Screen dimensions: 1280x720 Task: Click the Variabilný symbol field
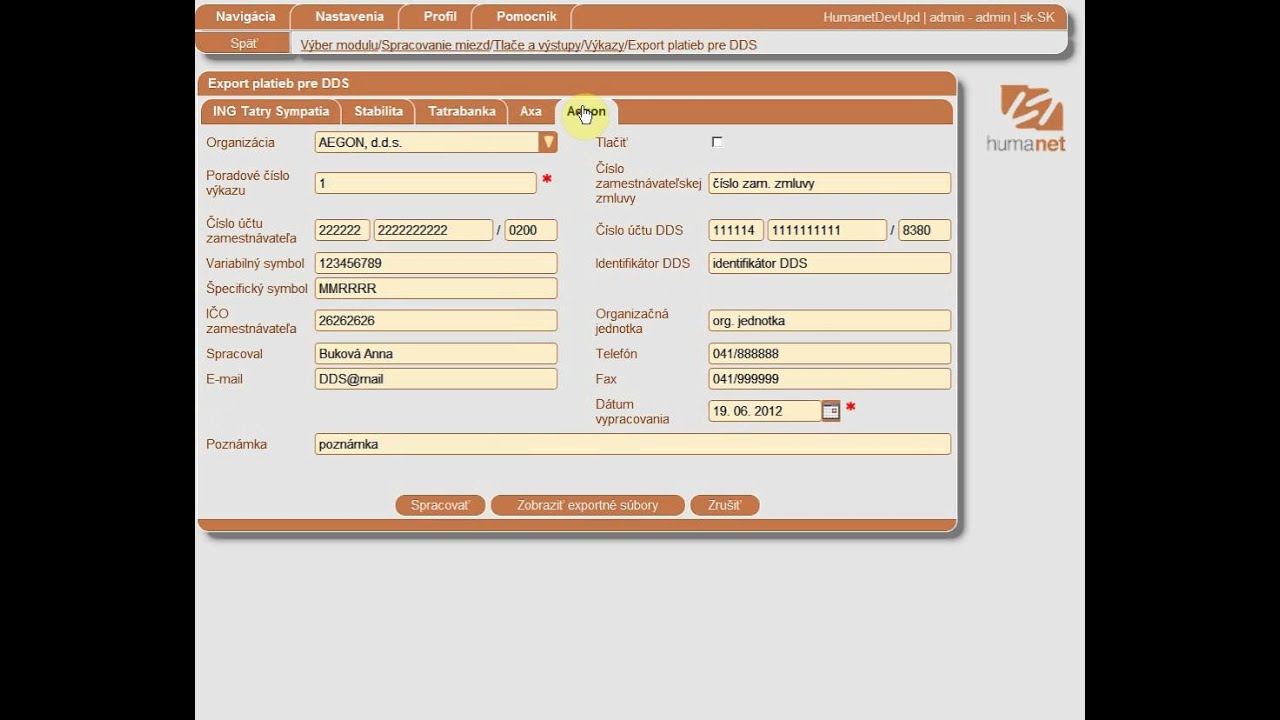click(436, 263)
